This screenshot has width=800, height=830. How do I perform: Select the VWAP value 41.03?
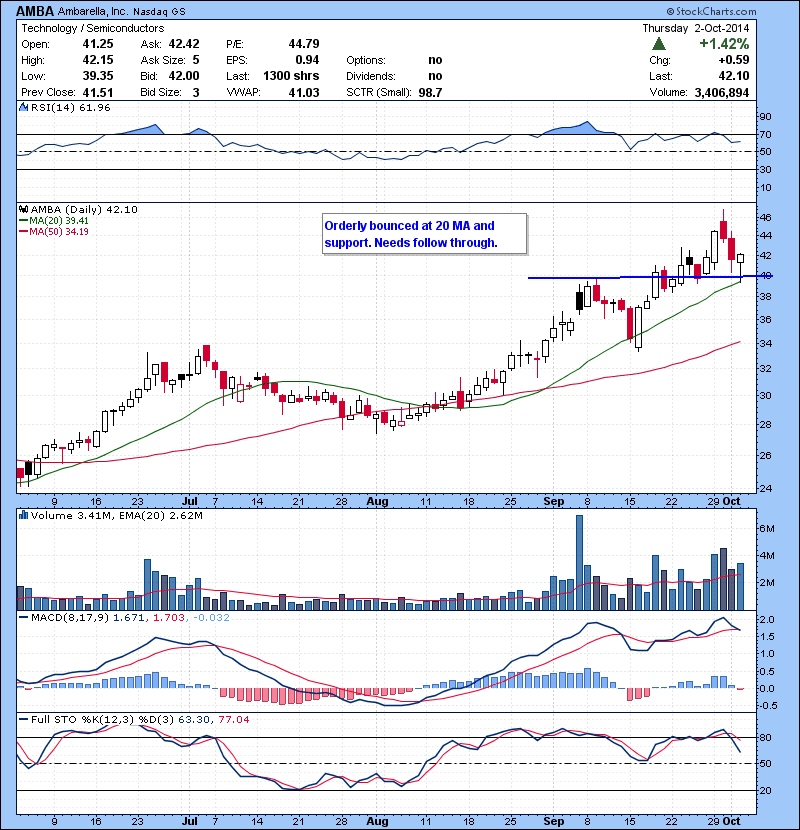tap(304, 93)
